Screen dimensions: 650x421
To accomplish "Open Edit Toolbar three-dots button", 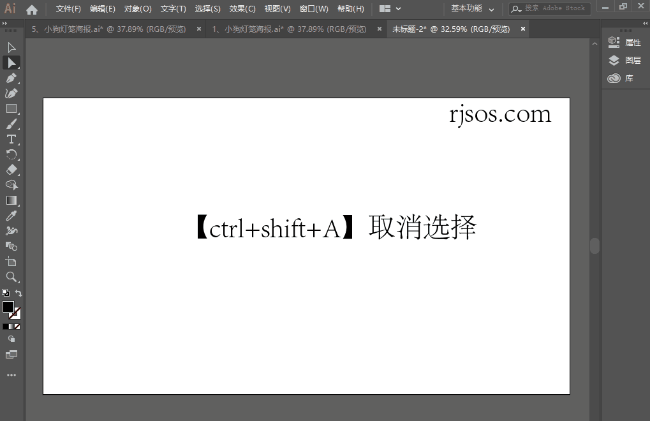I will [x=12, y=375].
